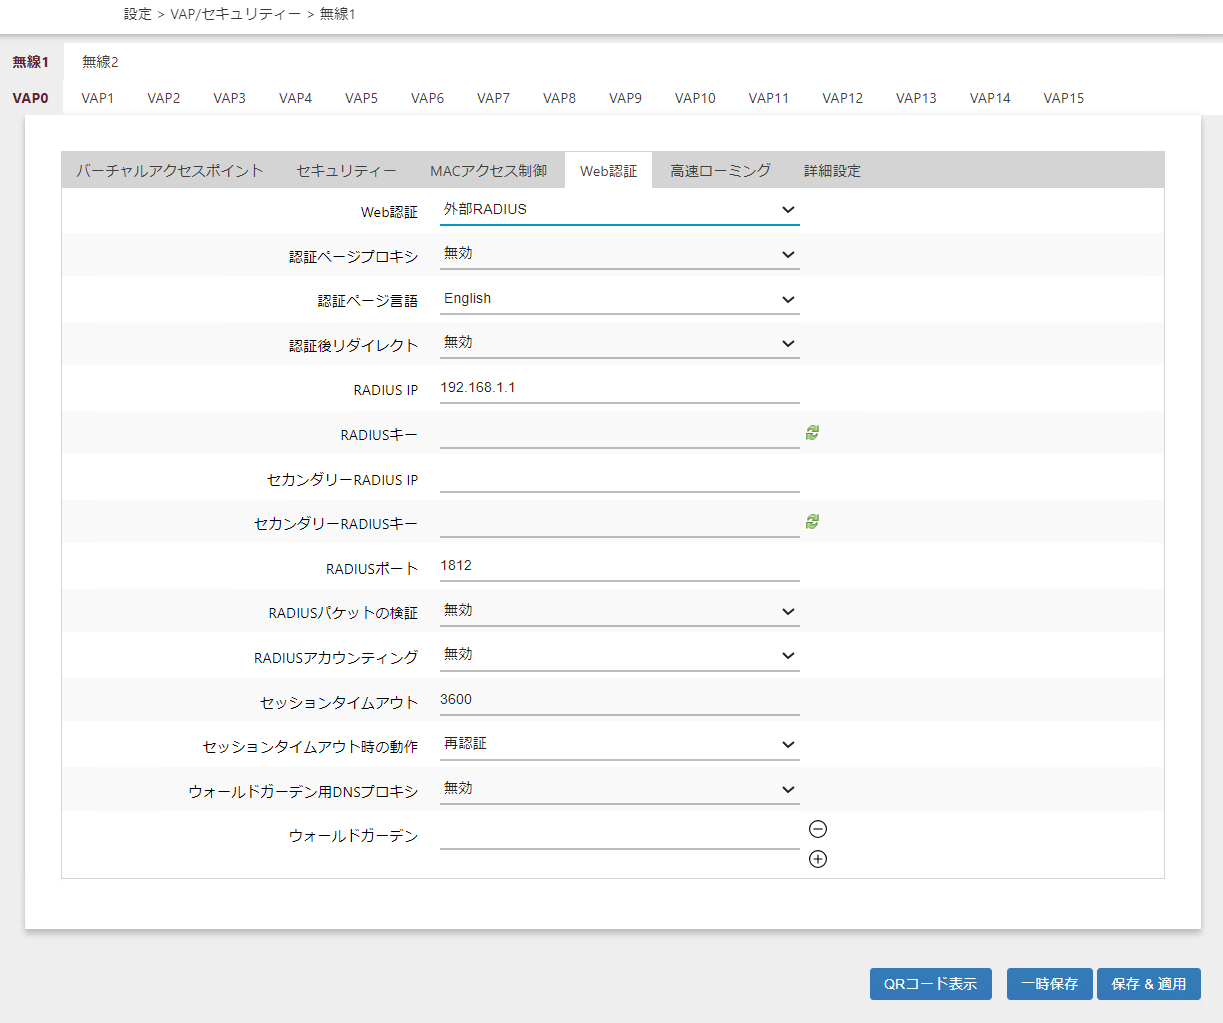Switch to the 無線2 tab
The width and height of the screenshot is (1223, 1023).
[100, 62]
